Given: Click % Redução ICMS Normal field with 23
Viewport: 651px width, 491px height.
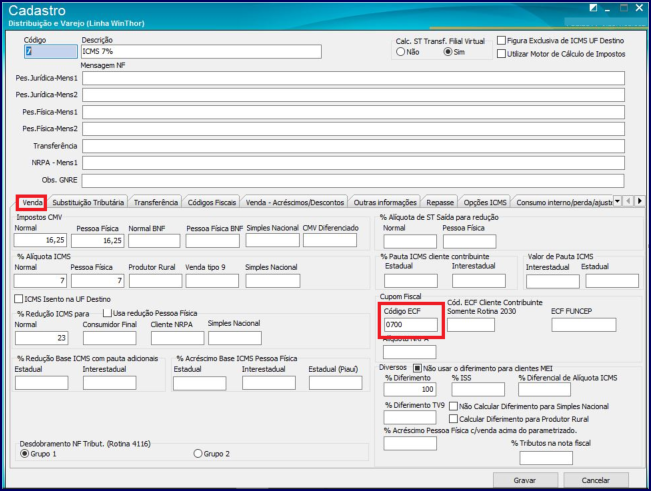Looking at the screenshot, I should 42,338.
